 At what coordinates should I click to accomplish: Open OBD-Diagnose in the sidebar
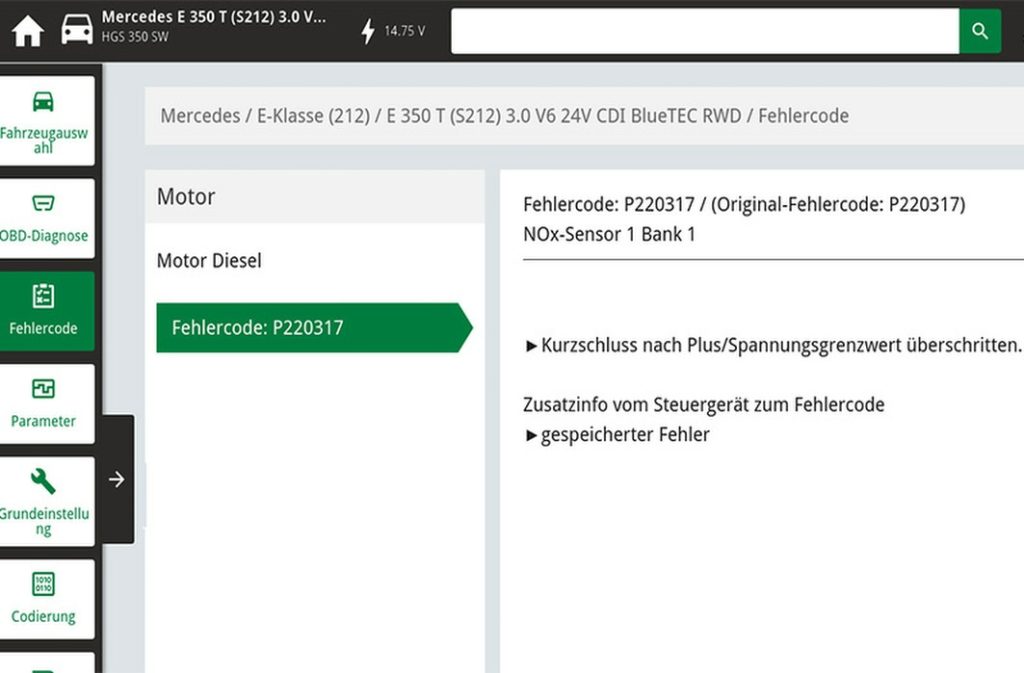point(44,219)
